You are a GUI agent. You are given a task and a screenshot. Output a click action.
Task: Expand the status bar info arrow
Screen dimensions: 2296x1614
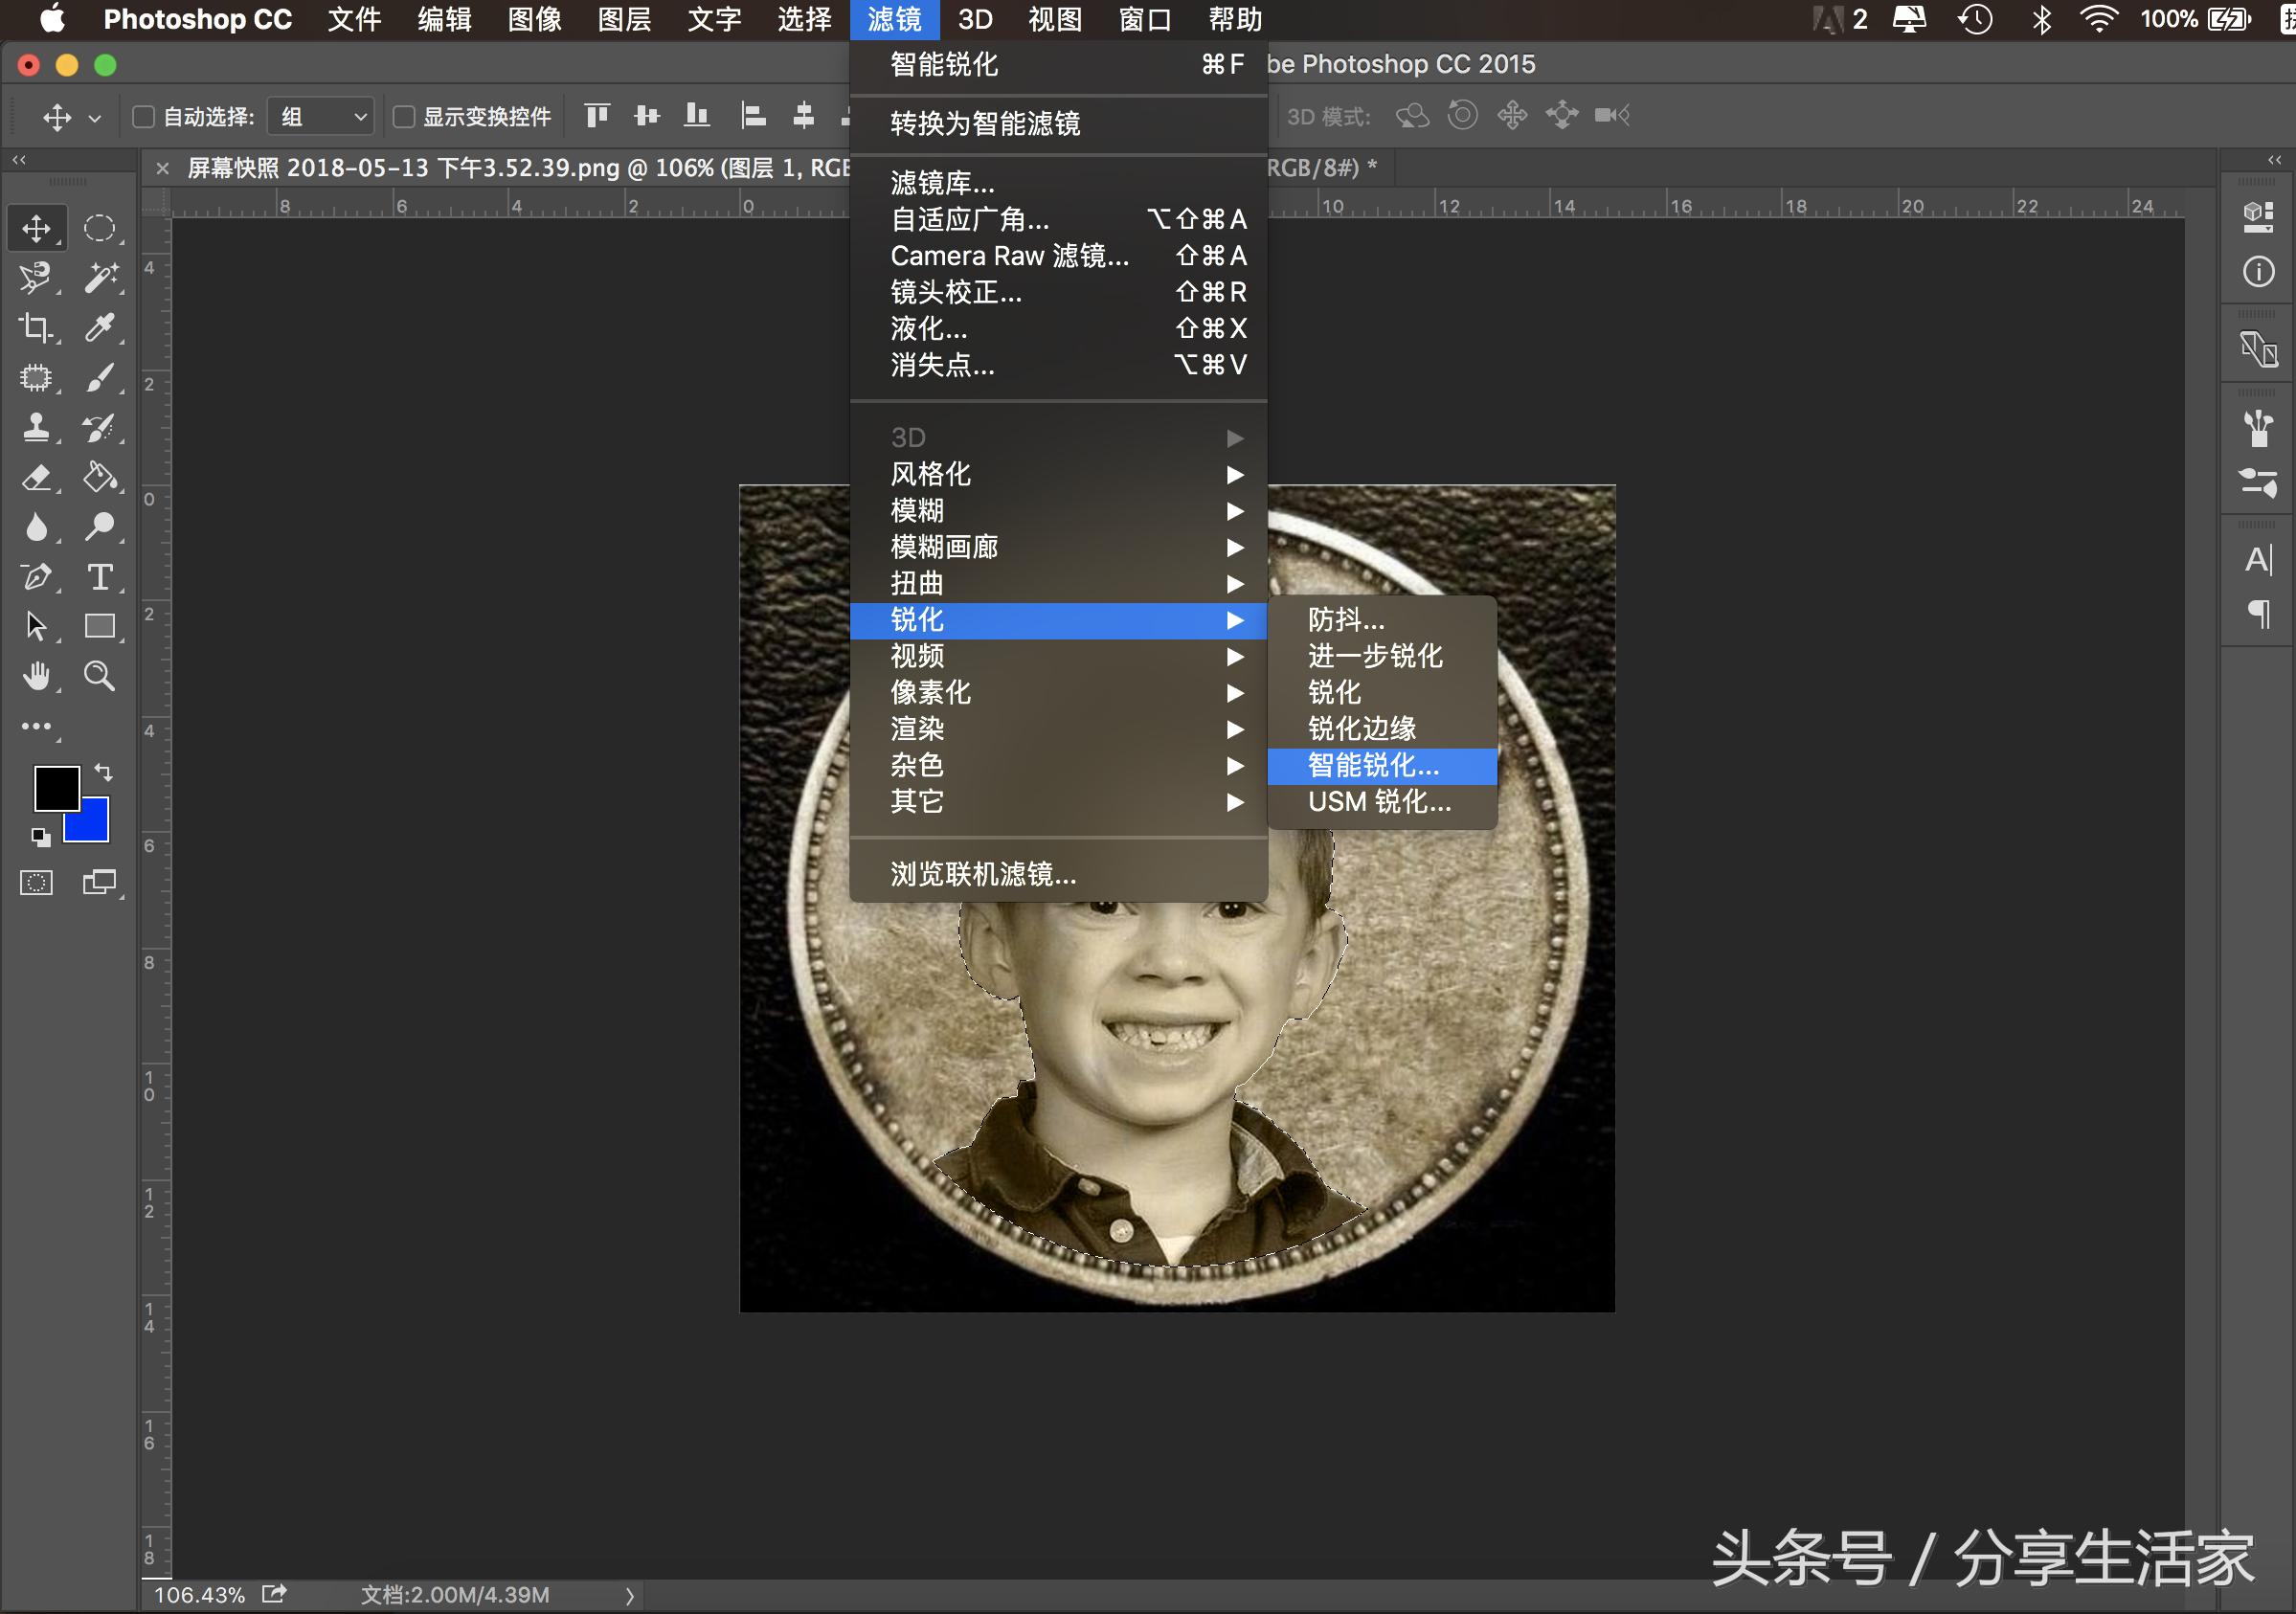(629, 1595)
